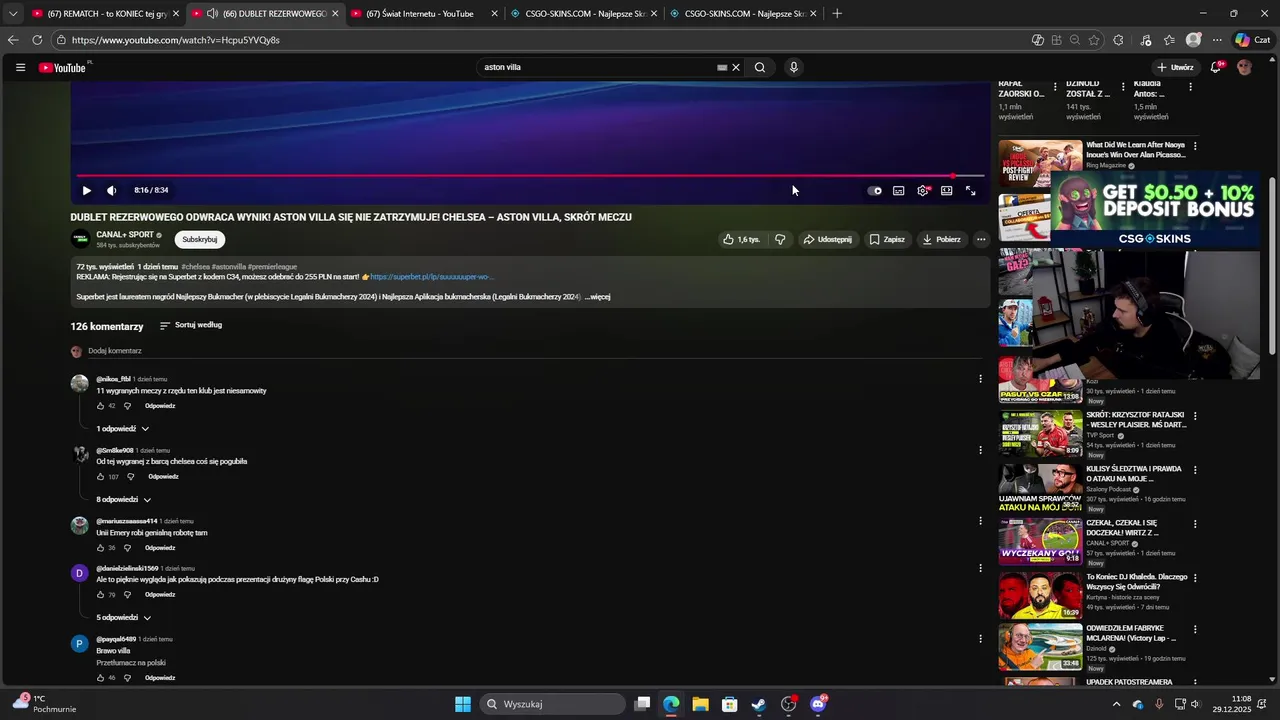Screen dimensions: 1280x720
Task: Clear the search text with the X icon
Action: tap(736, 68)
